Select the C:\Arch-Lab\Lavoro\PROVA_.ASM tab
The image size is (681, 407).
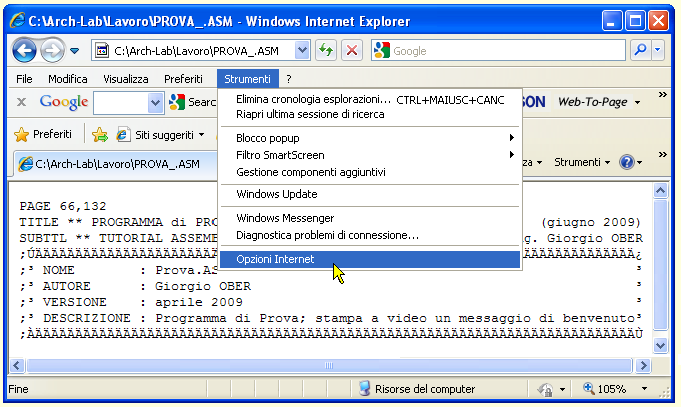click(115, 164)
